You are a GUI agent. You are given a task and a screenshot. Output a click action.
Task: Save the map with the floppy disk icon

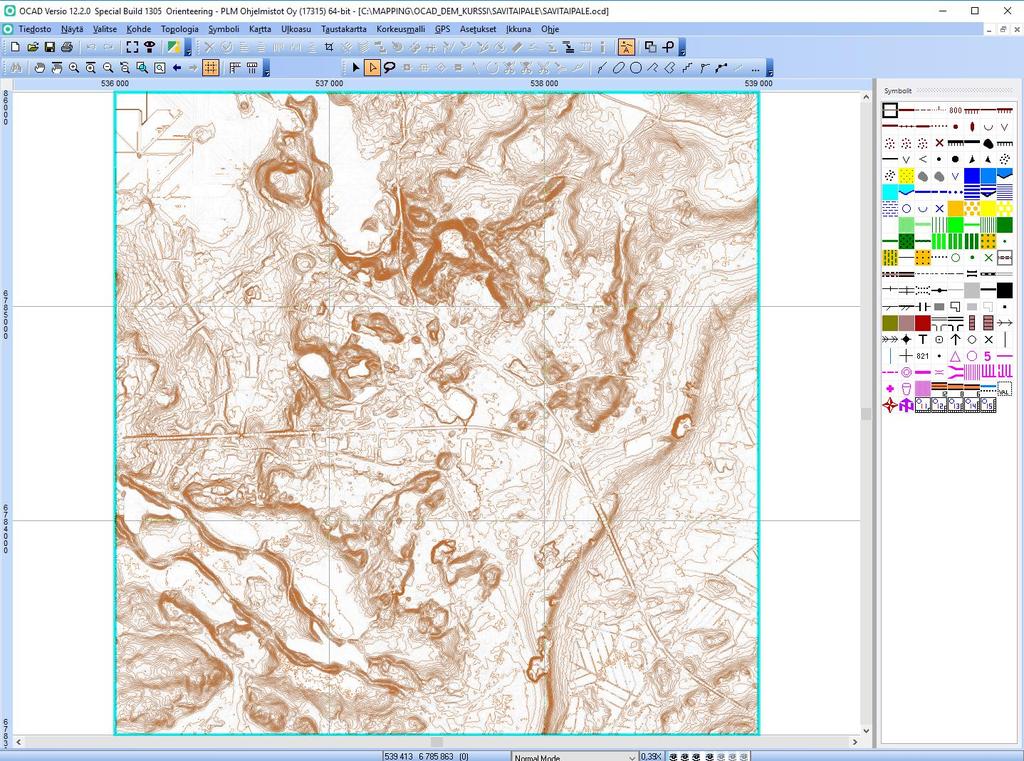[49, 47]
